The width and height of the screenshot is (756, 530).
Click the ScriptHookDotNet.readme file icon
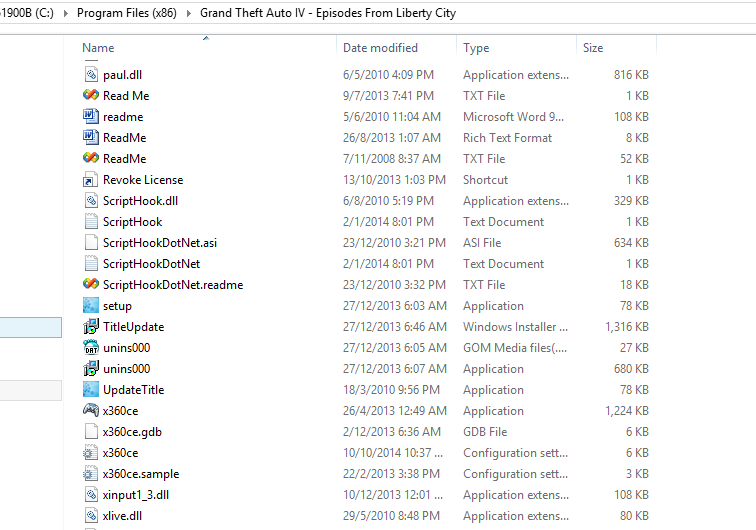point(91,285)
